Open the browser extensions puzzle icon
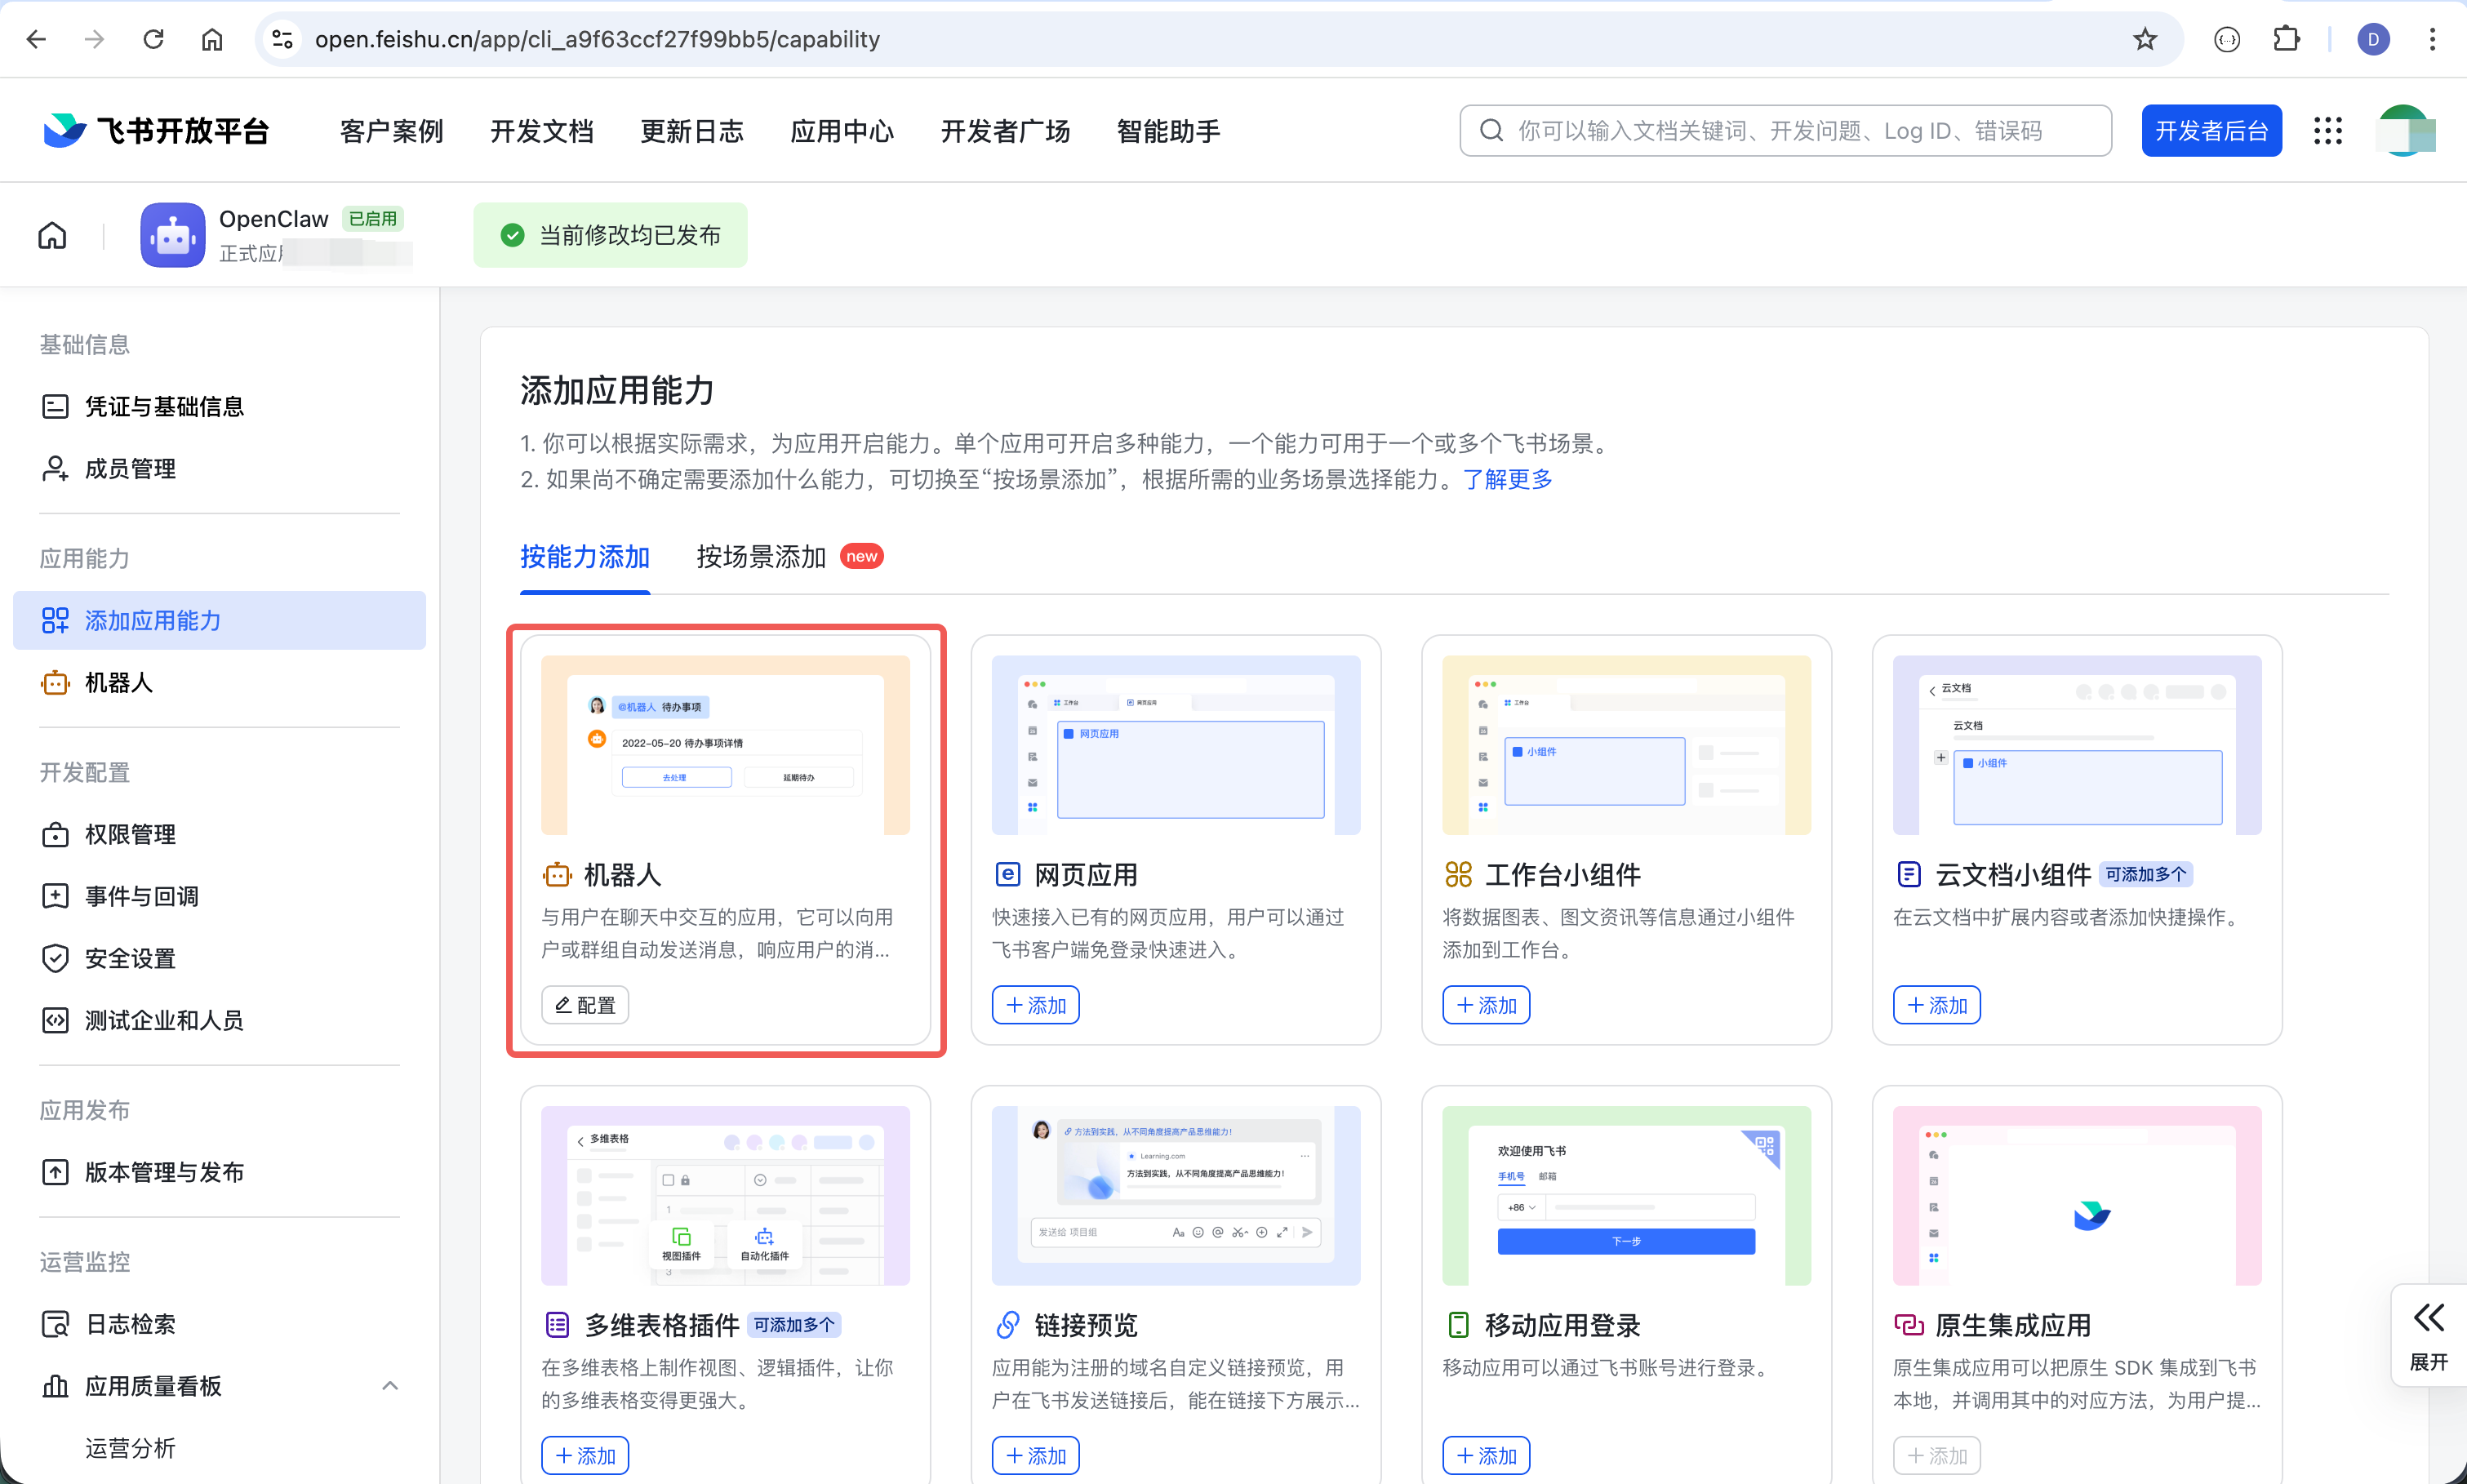Viewport: 2467px width, 1484px height. click(x=2286, y=39)
